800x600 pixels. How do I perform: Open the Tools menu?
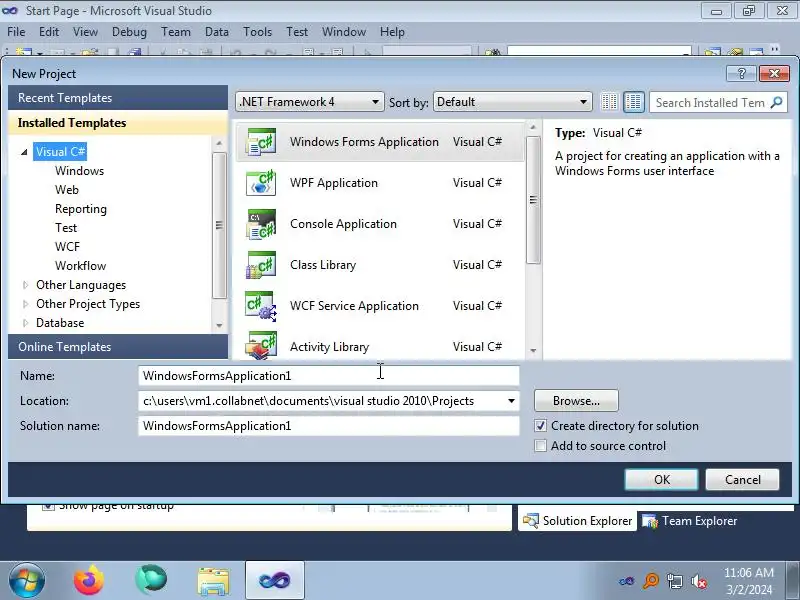click(x=257, y=32)
